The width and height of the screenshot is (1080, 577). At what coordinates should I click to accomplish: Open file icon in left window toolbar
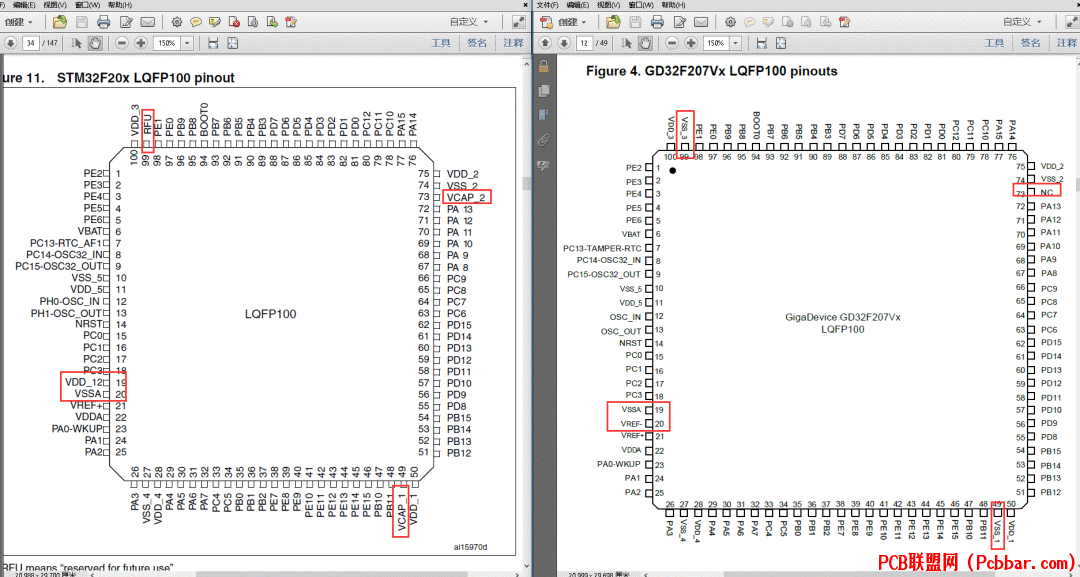(60, 22)
